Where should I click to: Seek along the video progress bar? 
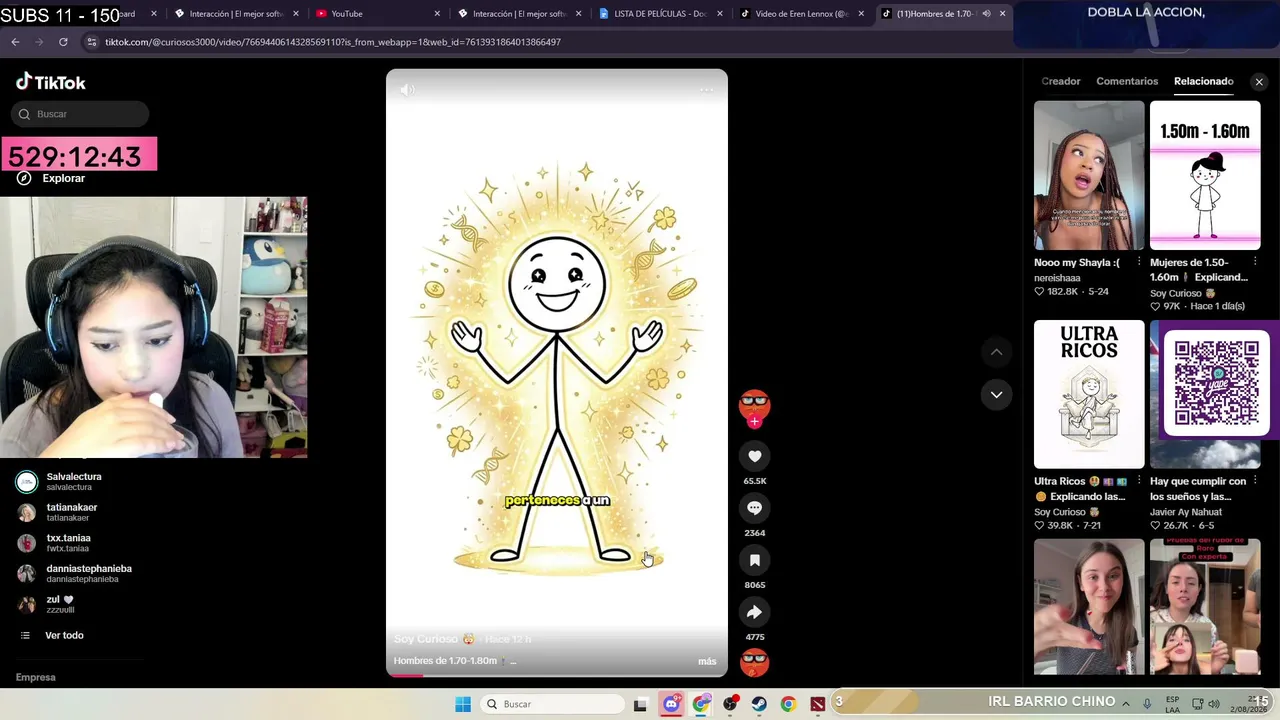[x=557, y=674]
